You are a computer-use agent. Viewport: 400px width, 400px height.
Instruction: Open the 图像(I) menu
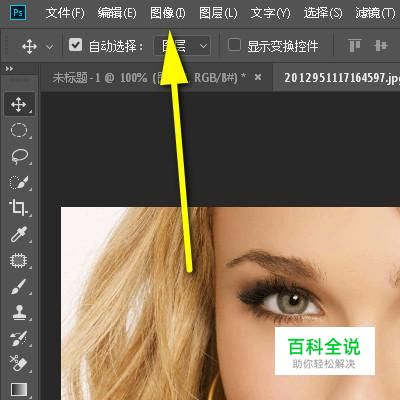[167, 13]
